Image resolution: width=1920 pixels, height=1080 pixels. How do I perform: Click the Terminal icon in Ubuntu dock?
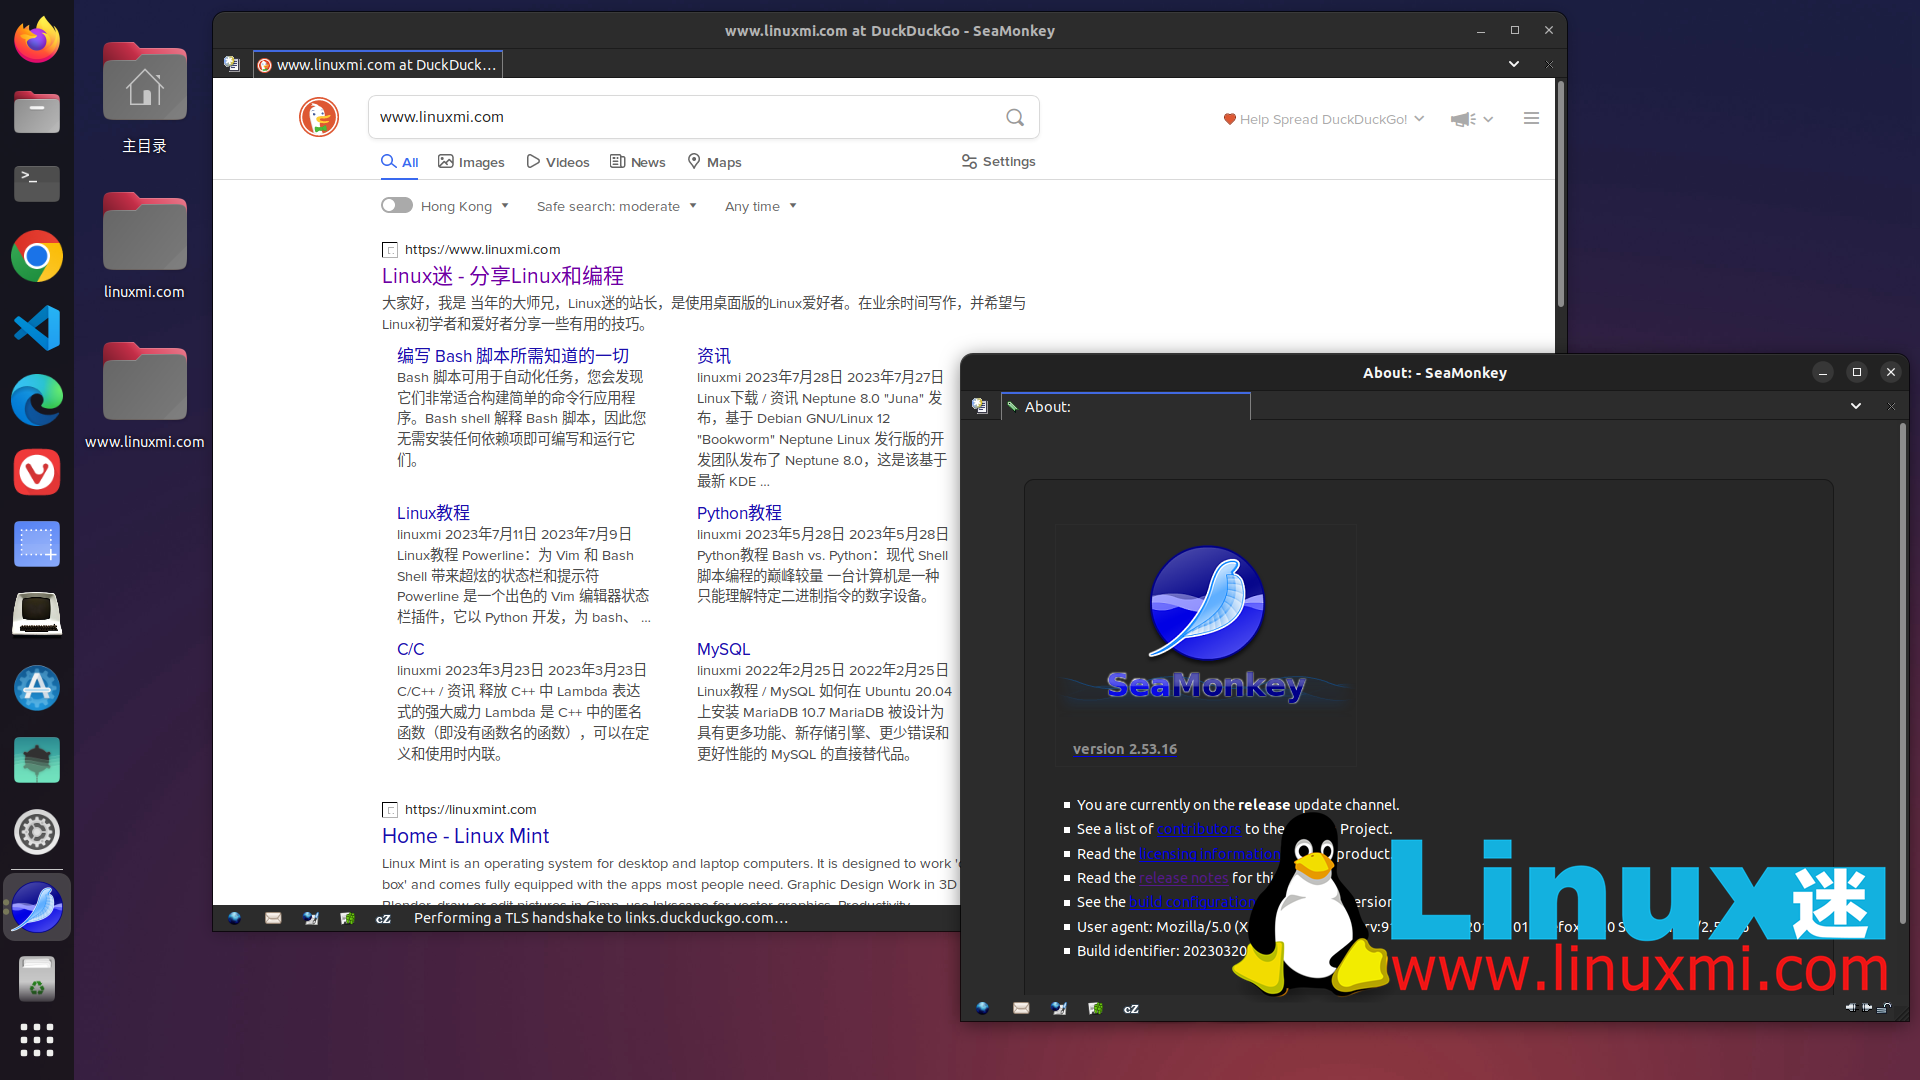[x=37, y=183]
